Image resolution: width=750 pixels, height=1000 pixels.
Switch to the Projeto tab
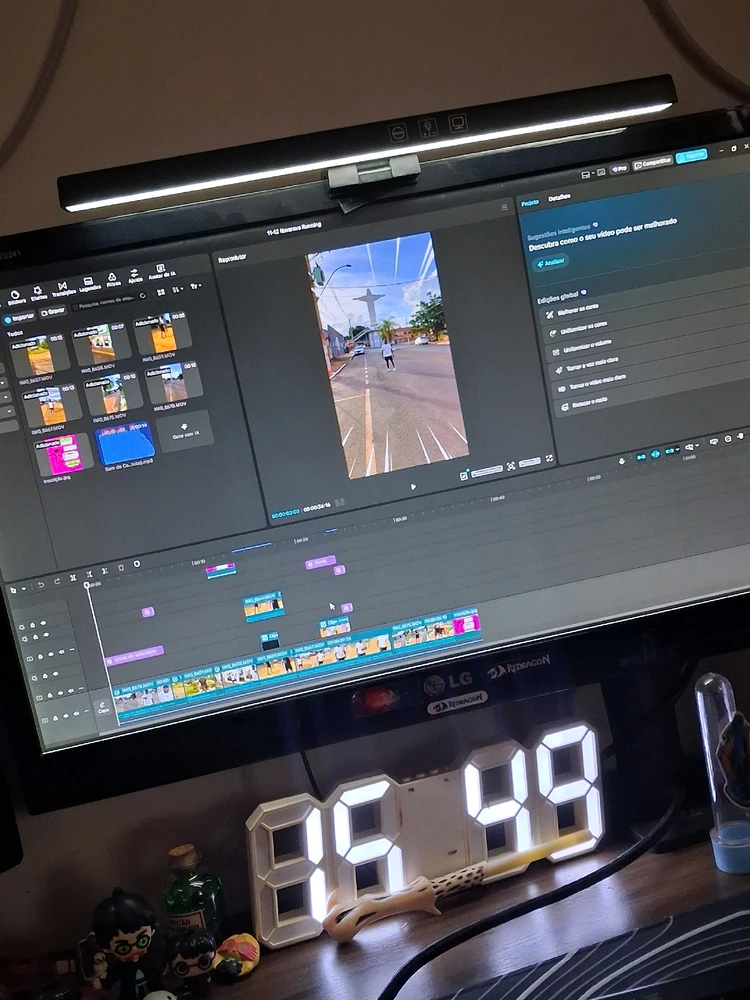530,203
